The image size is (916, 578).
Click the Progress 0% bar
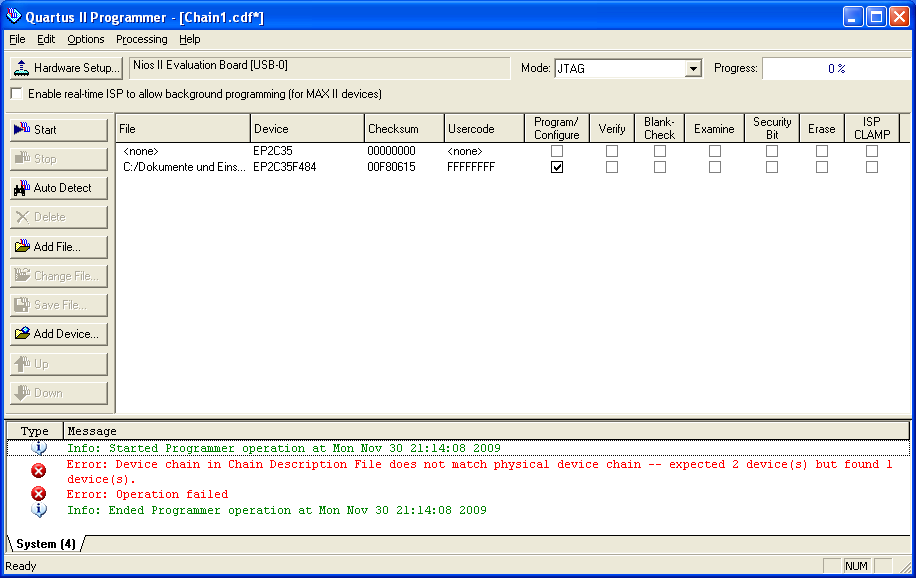pos(838,68)
